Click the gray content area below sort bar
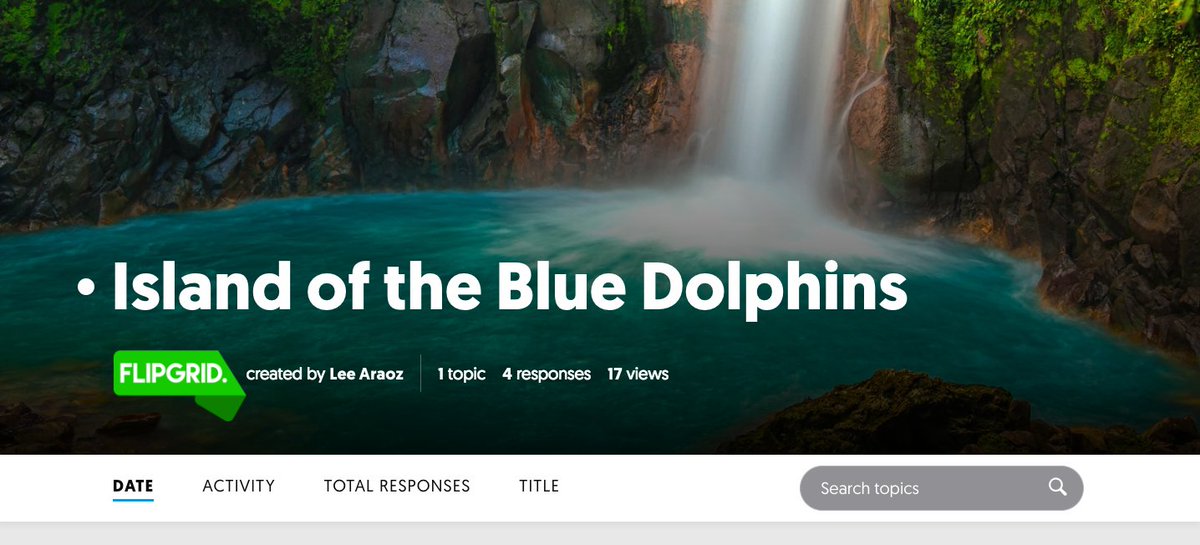Viewport: 1200px width, 545px height. tap(600, 534)
